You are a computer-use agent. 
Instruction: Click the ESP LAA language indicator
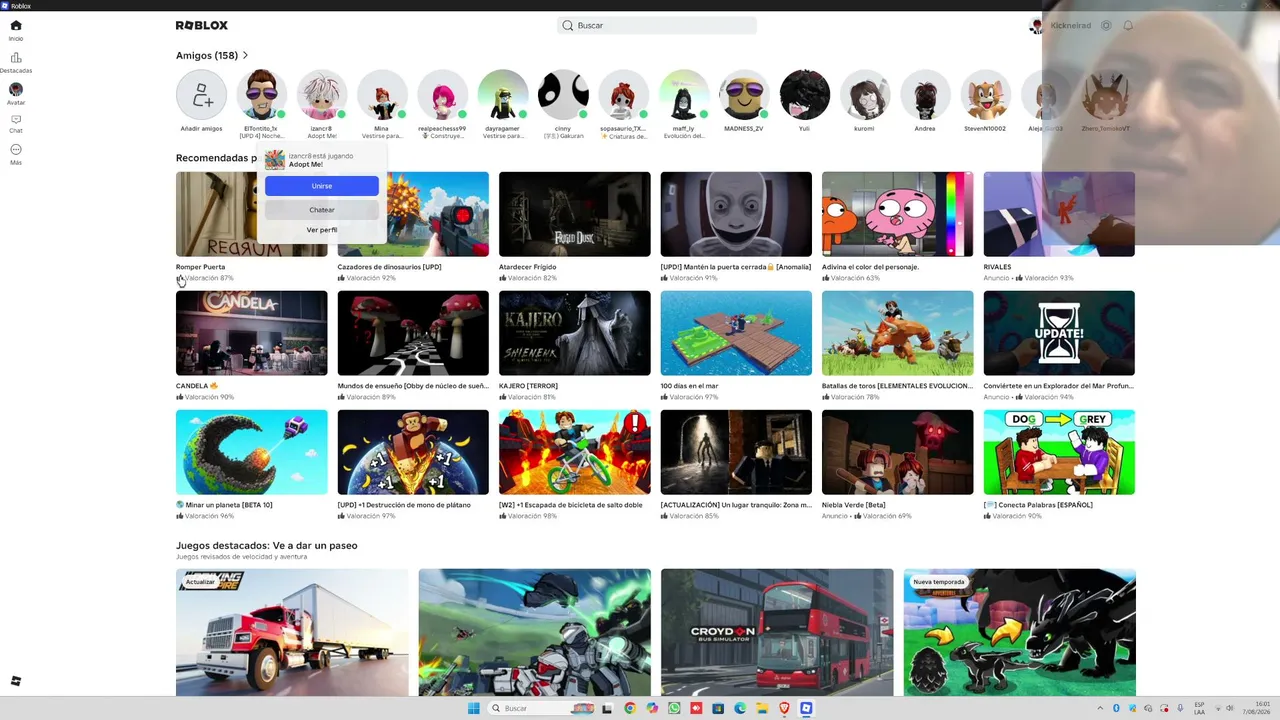click(1199, 708)
